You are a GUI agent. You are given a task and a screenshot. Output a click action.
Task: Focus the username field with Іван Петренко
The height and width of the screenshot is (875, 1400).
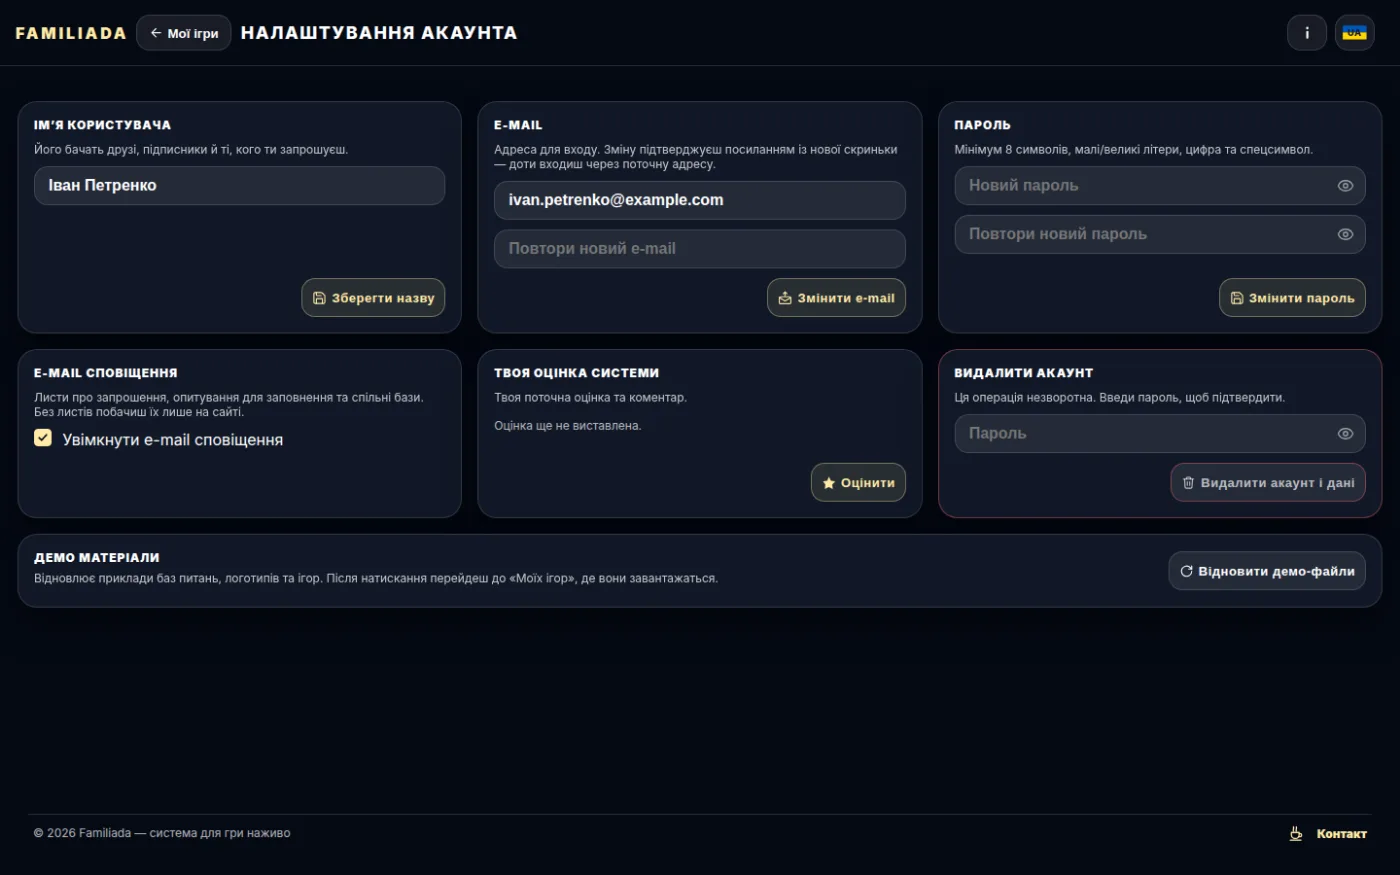click(x=240, y=186)
